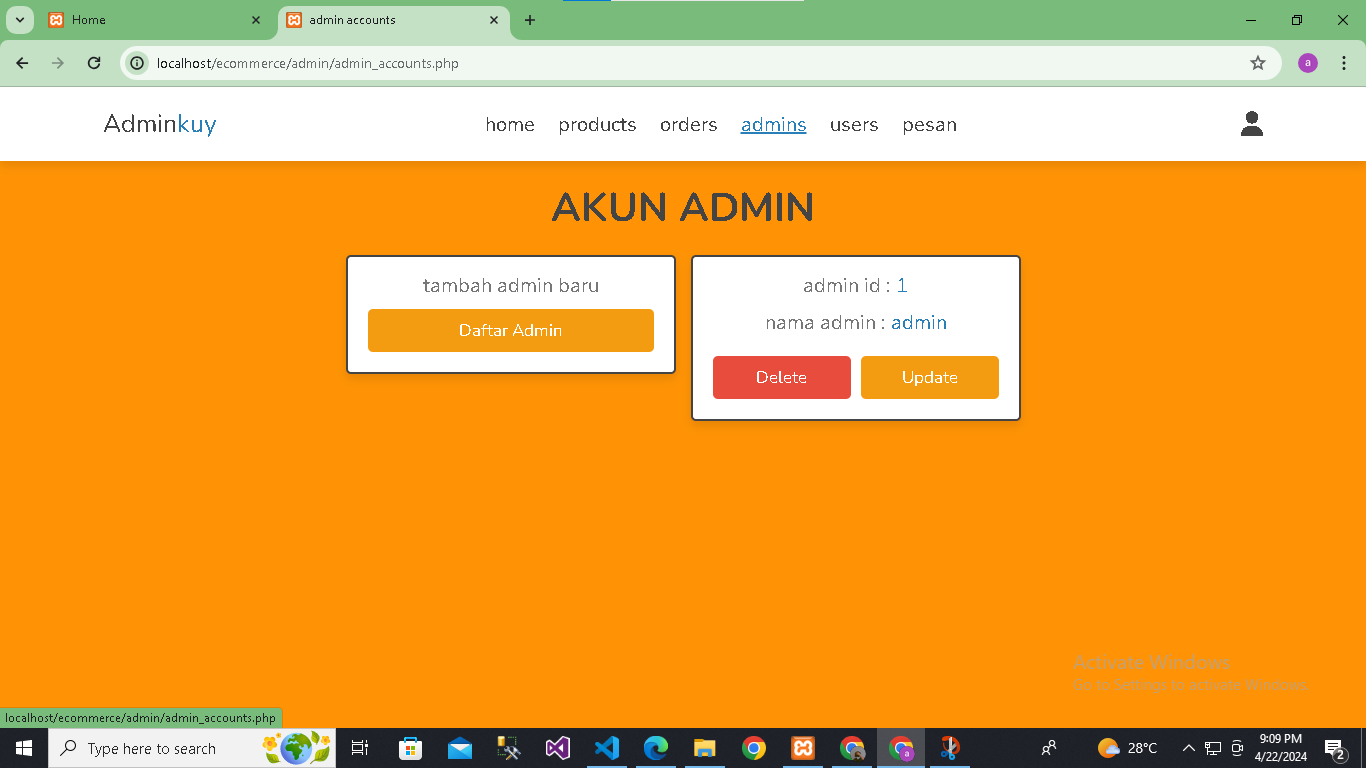1366x768 pixels.
Task: Close the Home tab
Action: (256, 20)
